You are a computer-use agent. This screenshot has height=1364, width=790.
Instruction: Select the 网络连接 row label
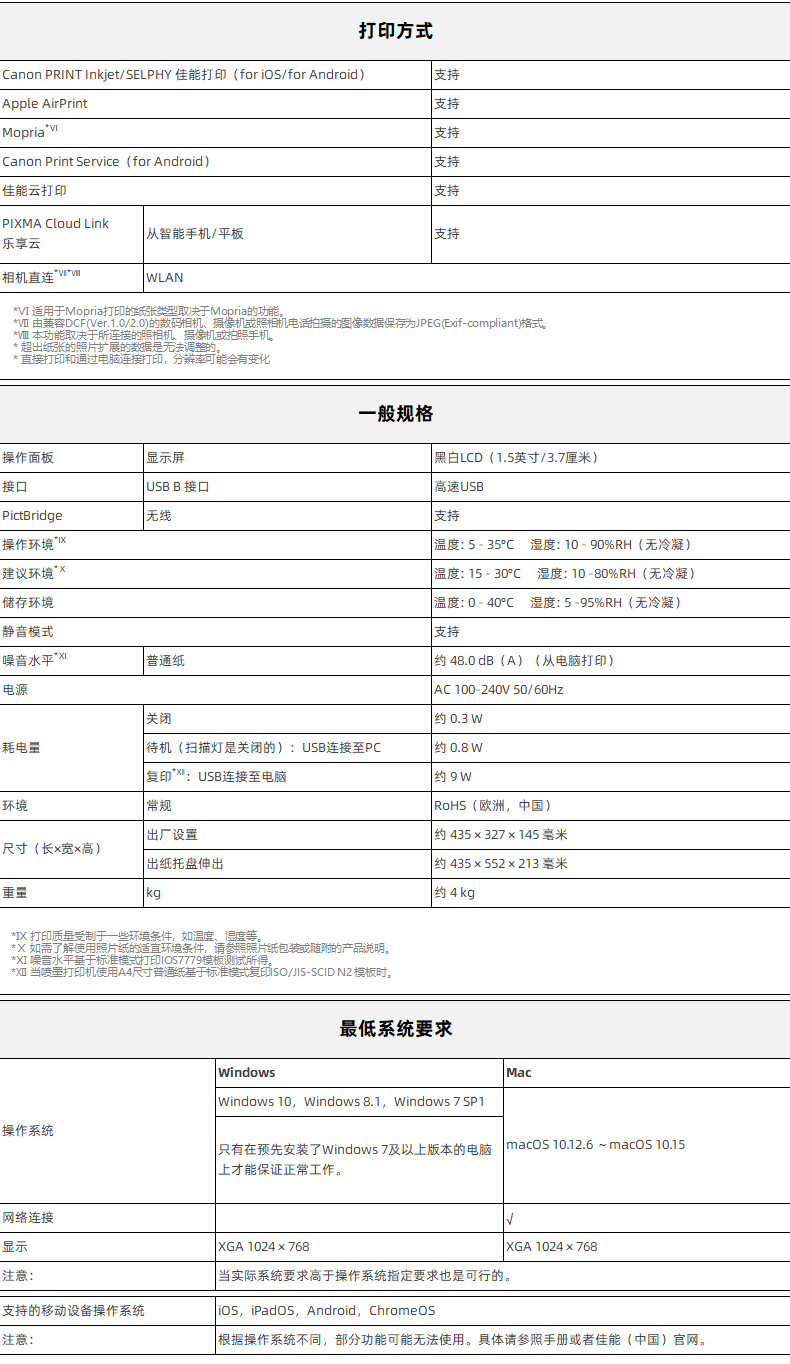[x=28, y=1217]
